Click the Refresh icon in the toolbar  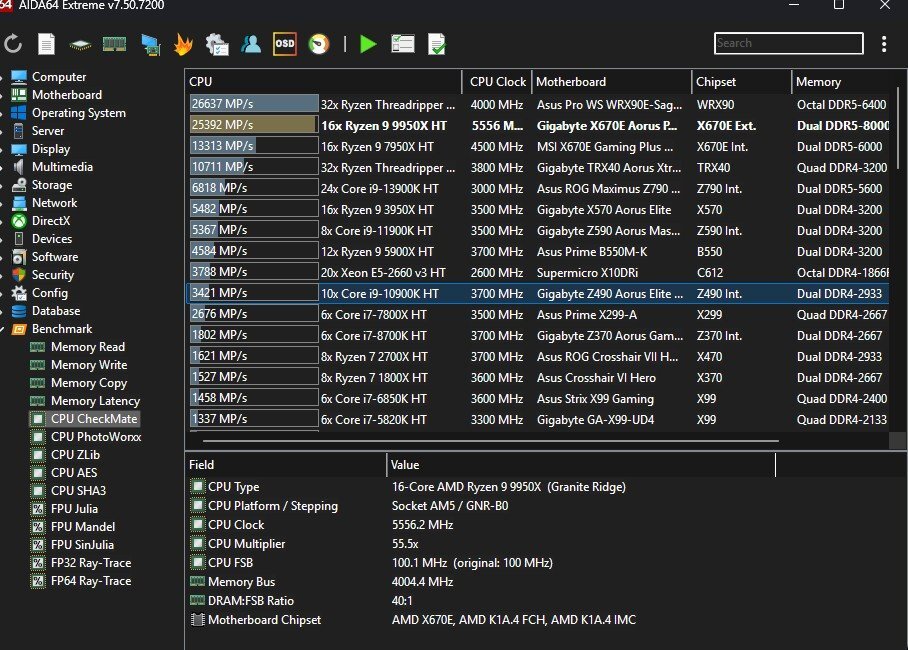[13, 44]
